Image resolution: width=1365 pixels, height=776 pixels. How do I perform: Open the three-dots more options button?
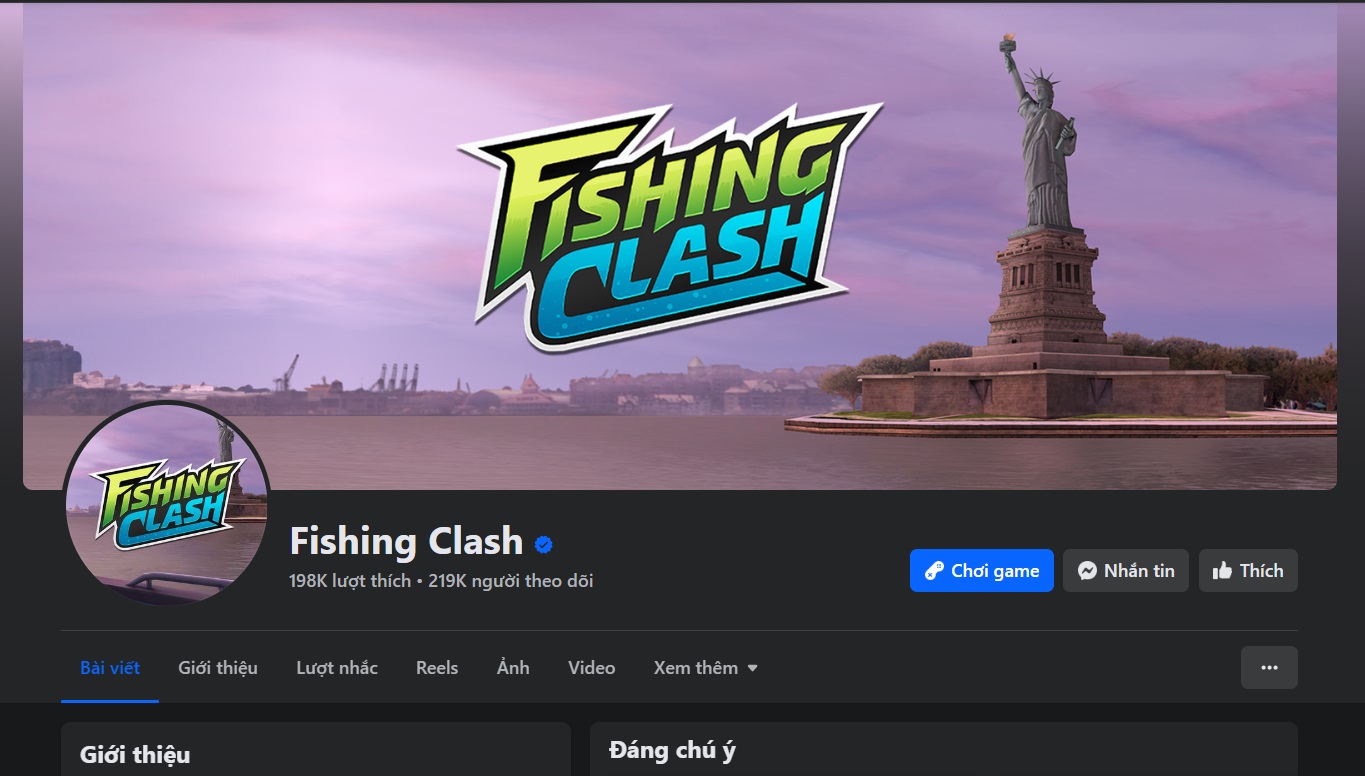click(x=1269, y=667)
